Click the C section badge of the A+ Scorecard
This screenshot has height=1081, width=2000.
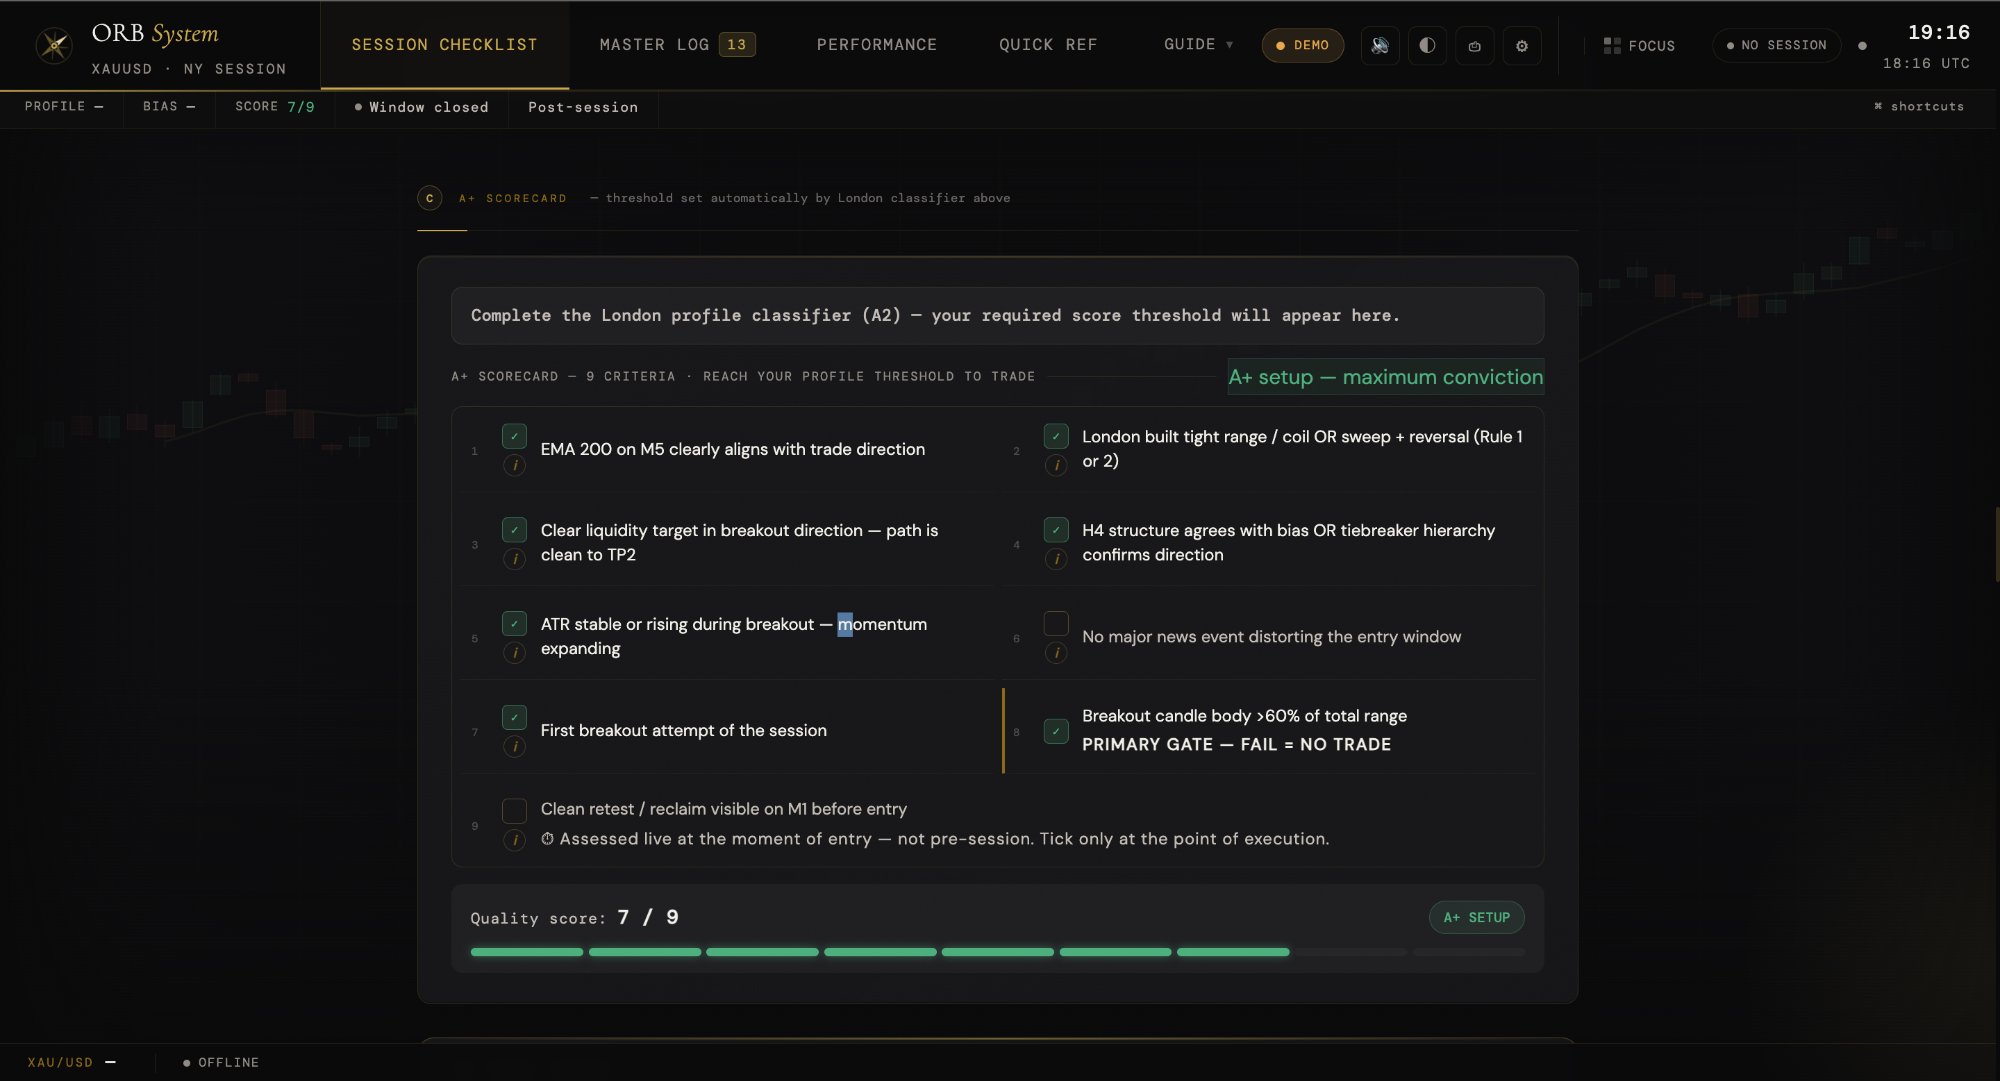[x=430, y=198]
